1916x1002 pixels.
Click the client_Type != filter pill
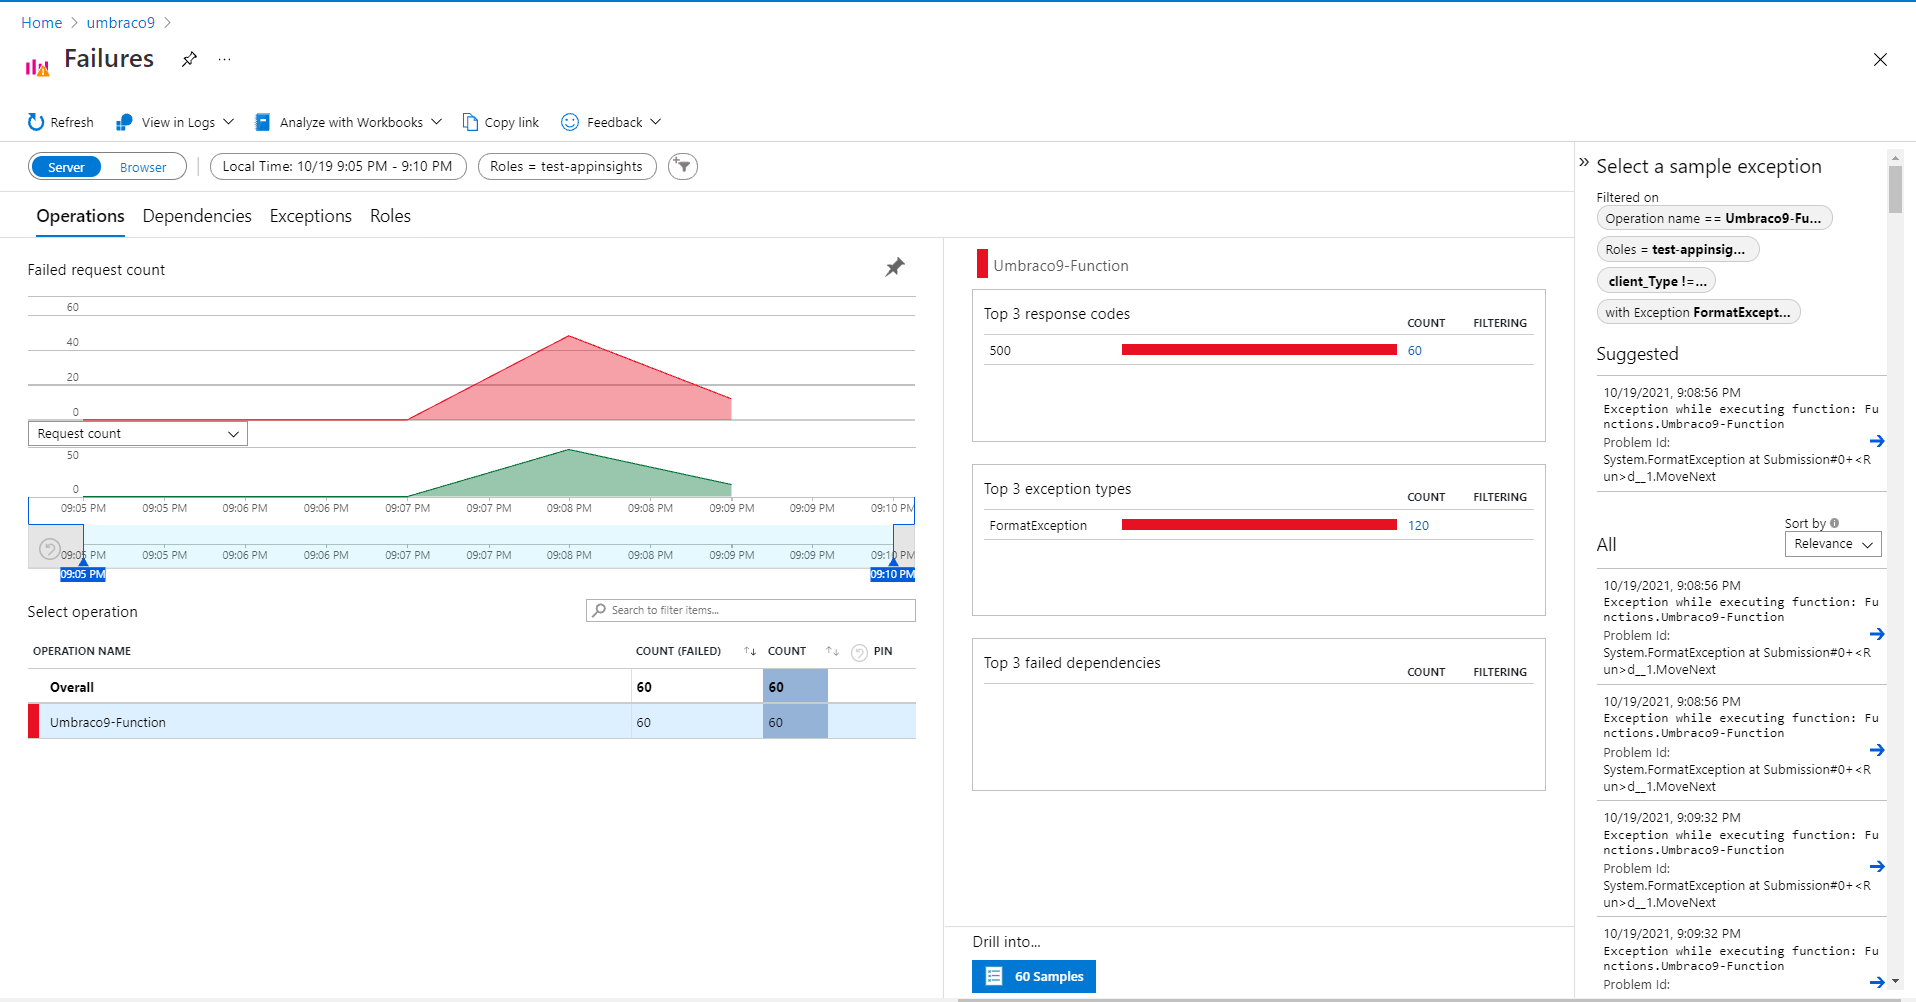coord(1657,281)
